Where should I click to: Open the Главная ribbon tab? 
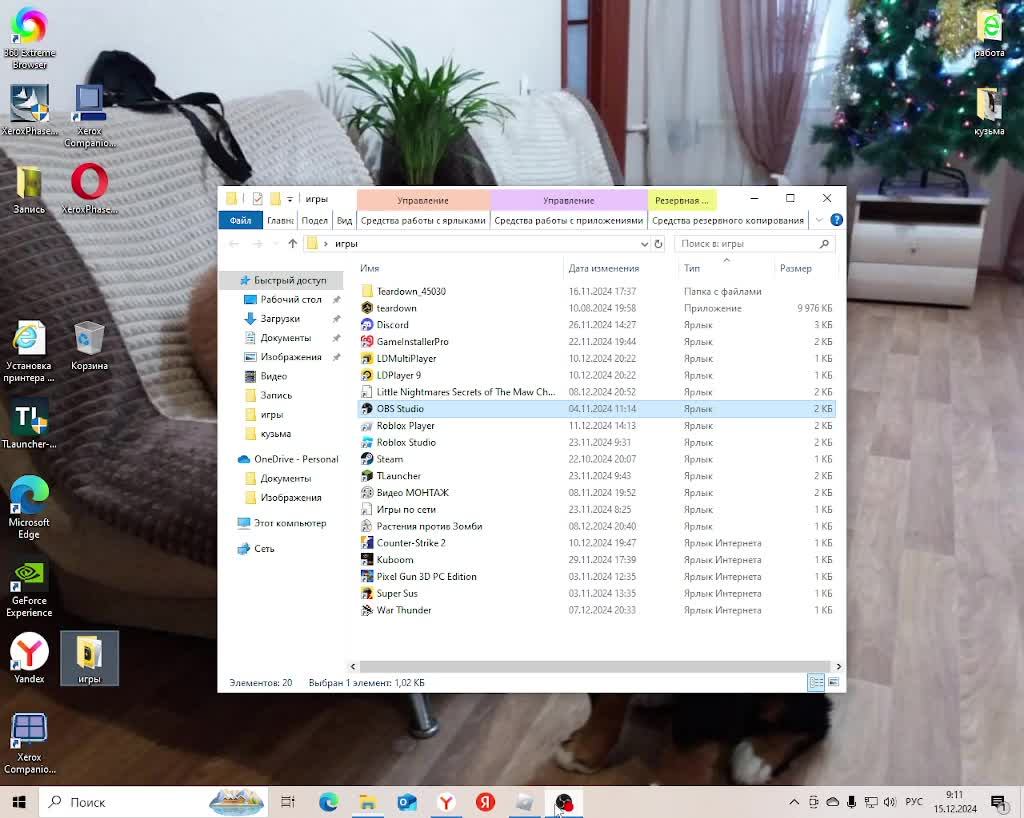click(x=280, y=221)
